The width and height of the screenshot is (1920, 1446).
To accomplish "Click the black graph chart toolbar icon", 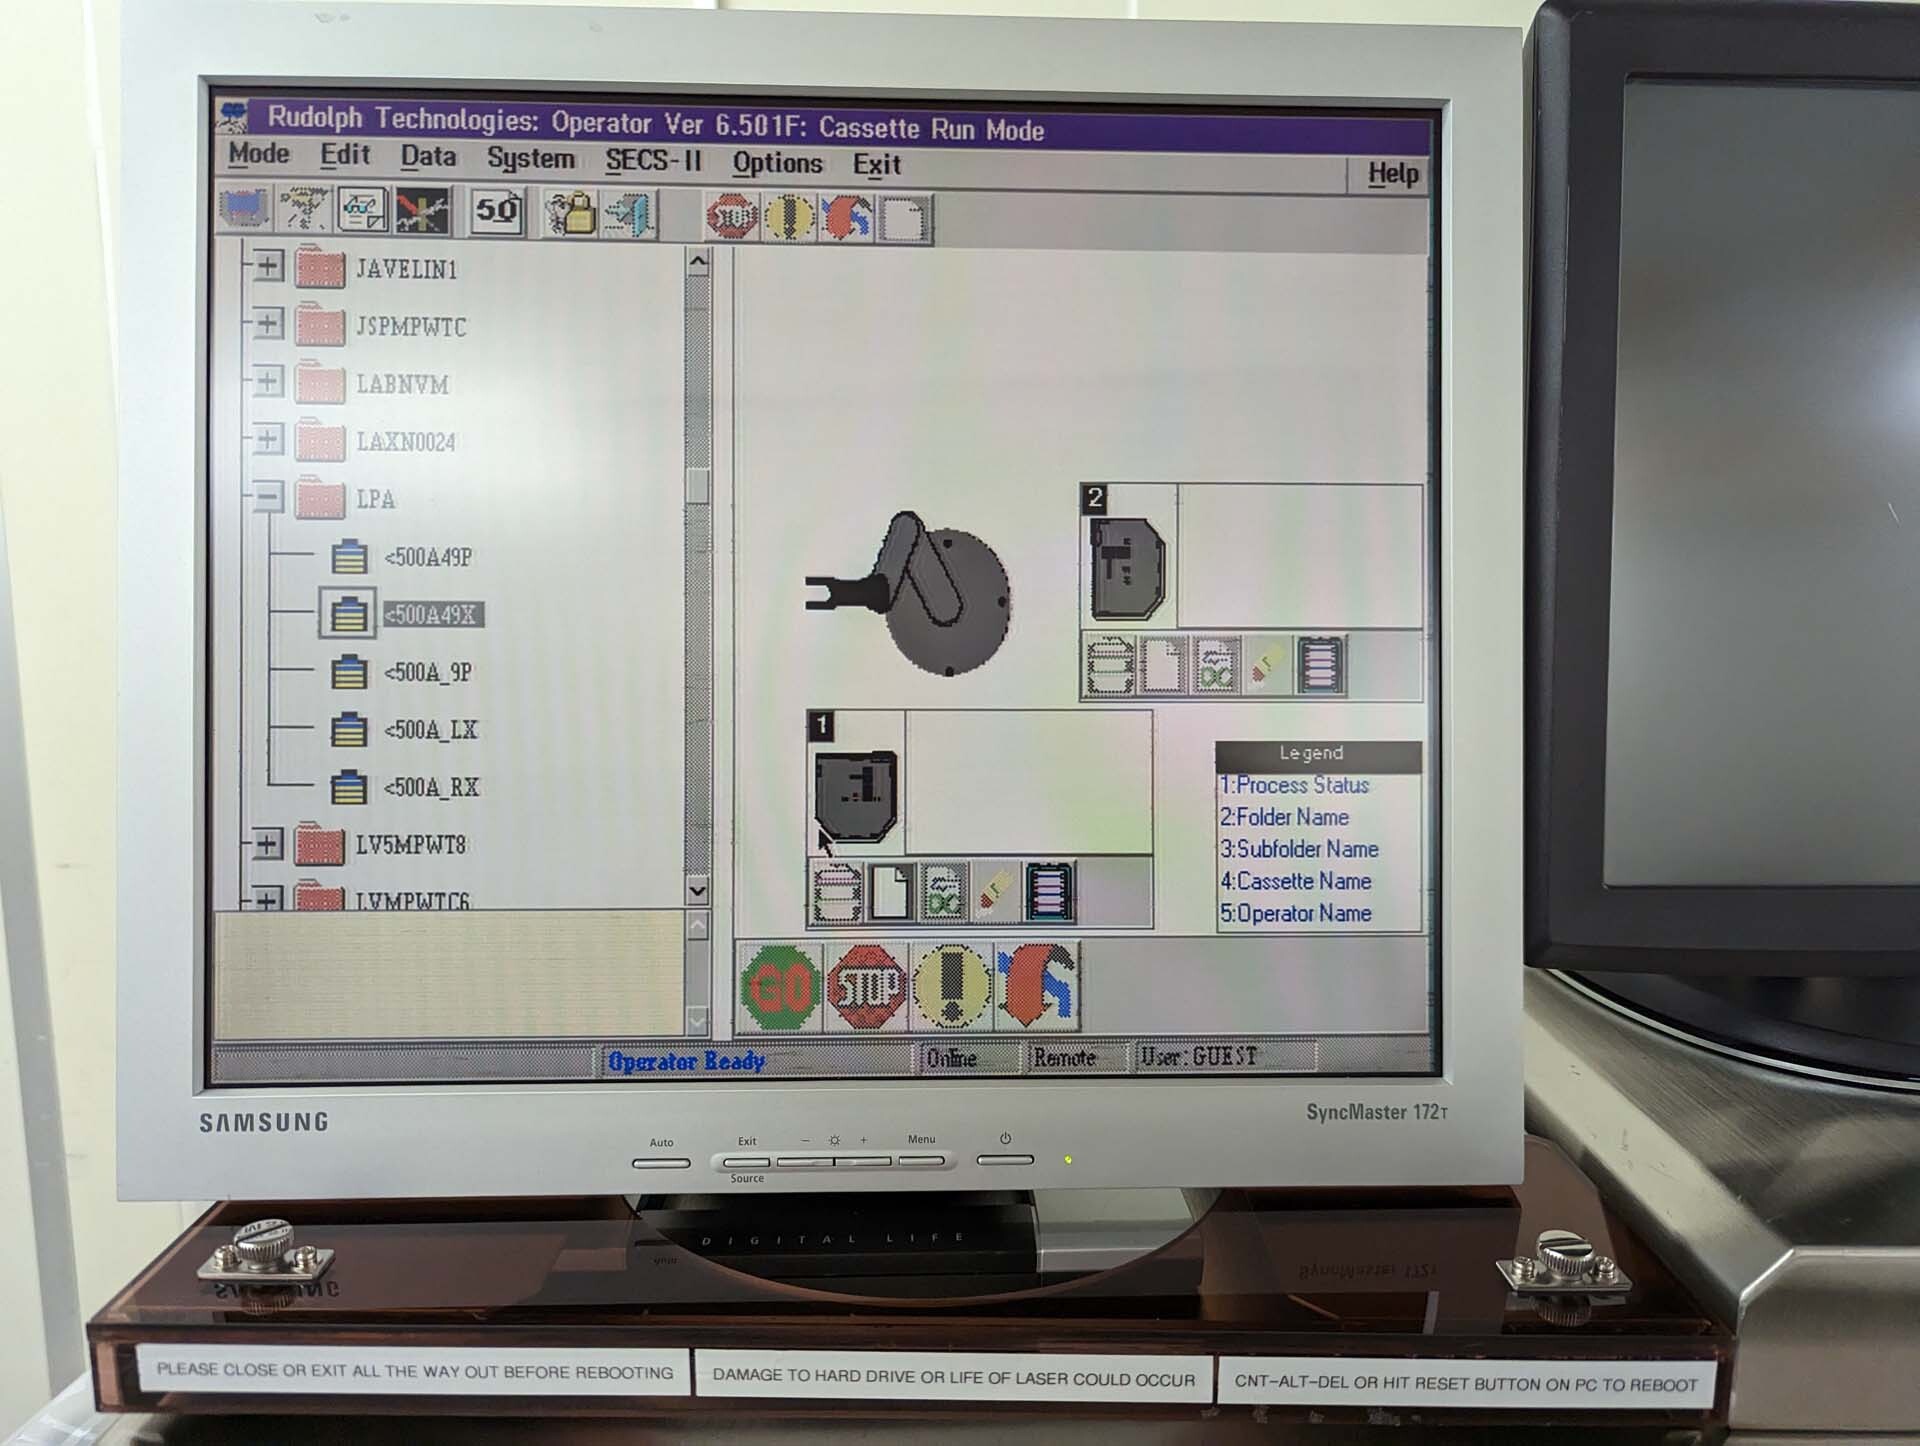I will point(422,211).
